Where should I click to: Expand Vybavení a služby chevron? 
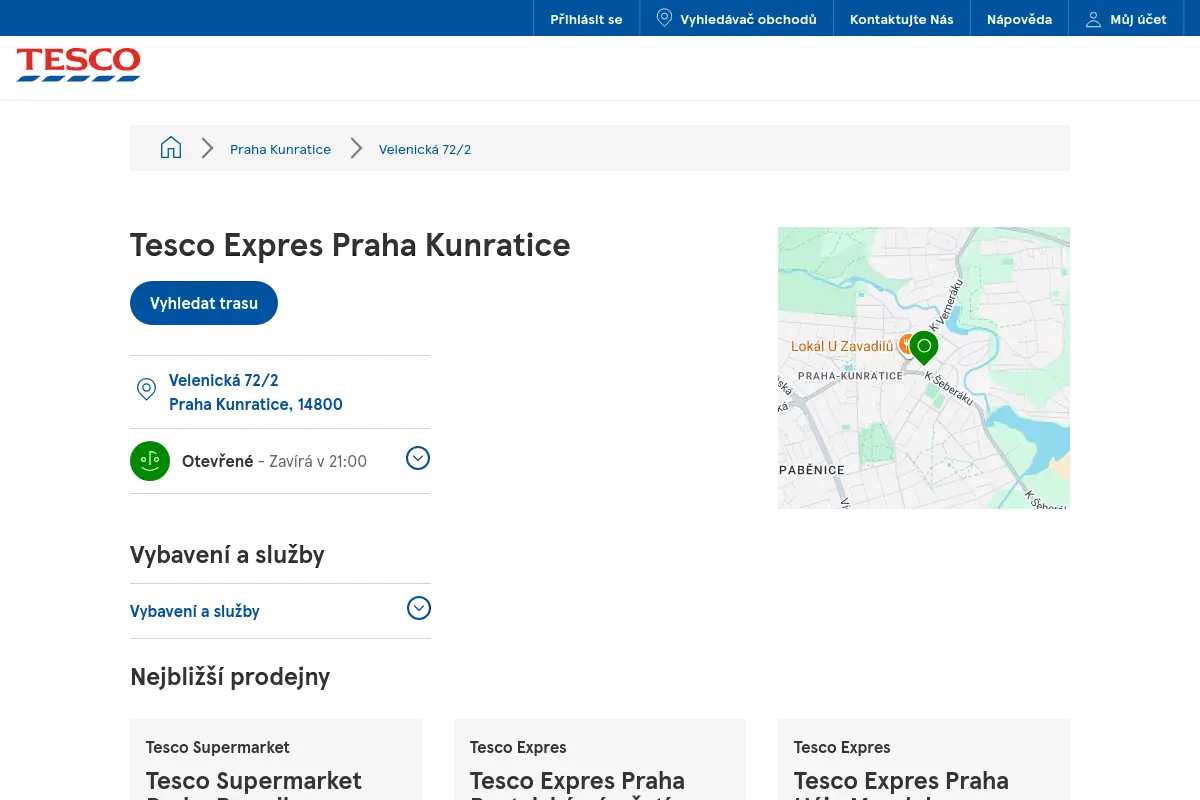point(419,608)
